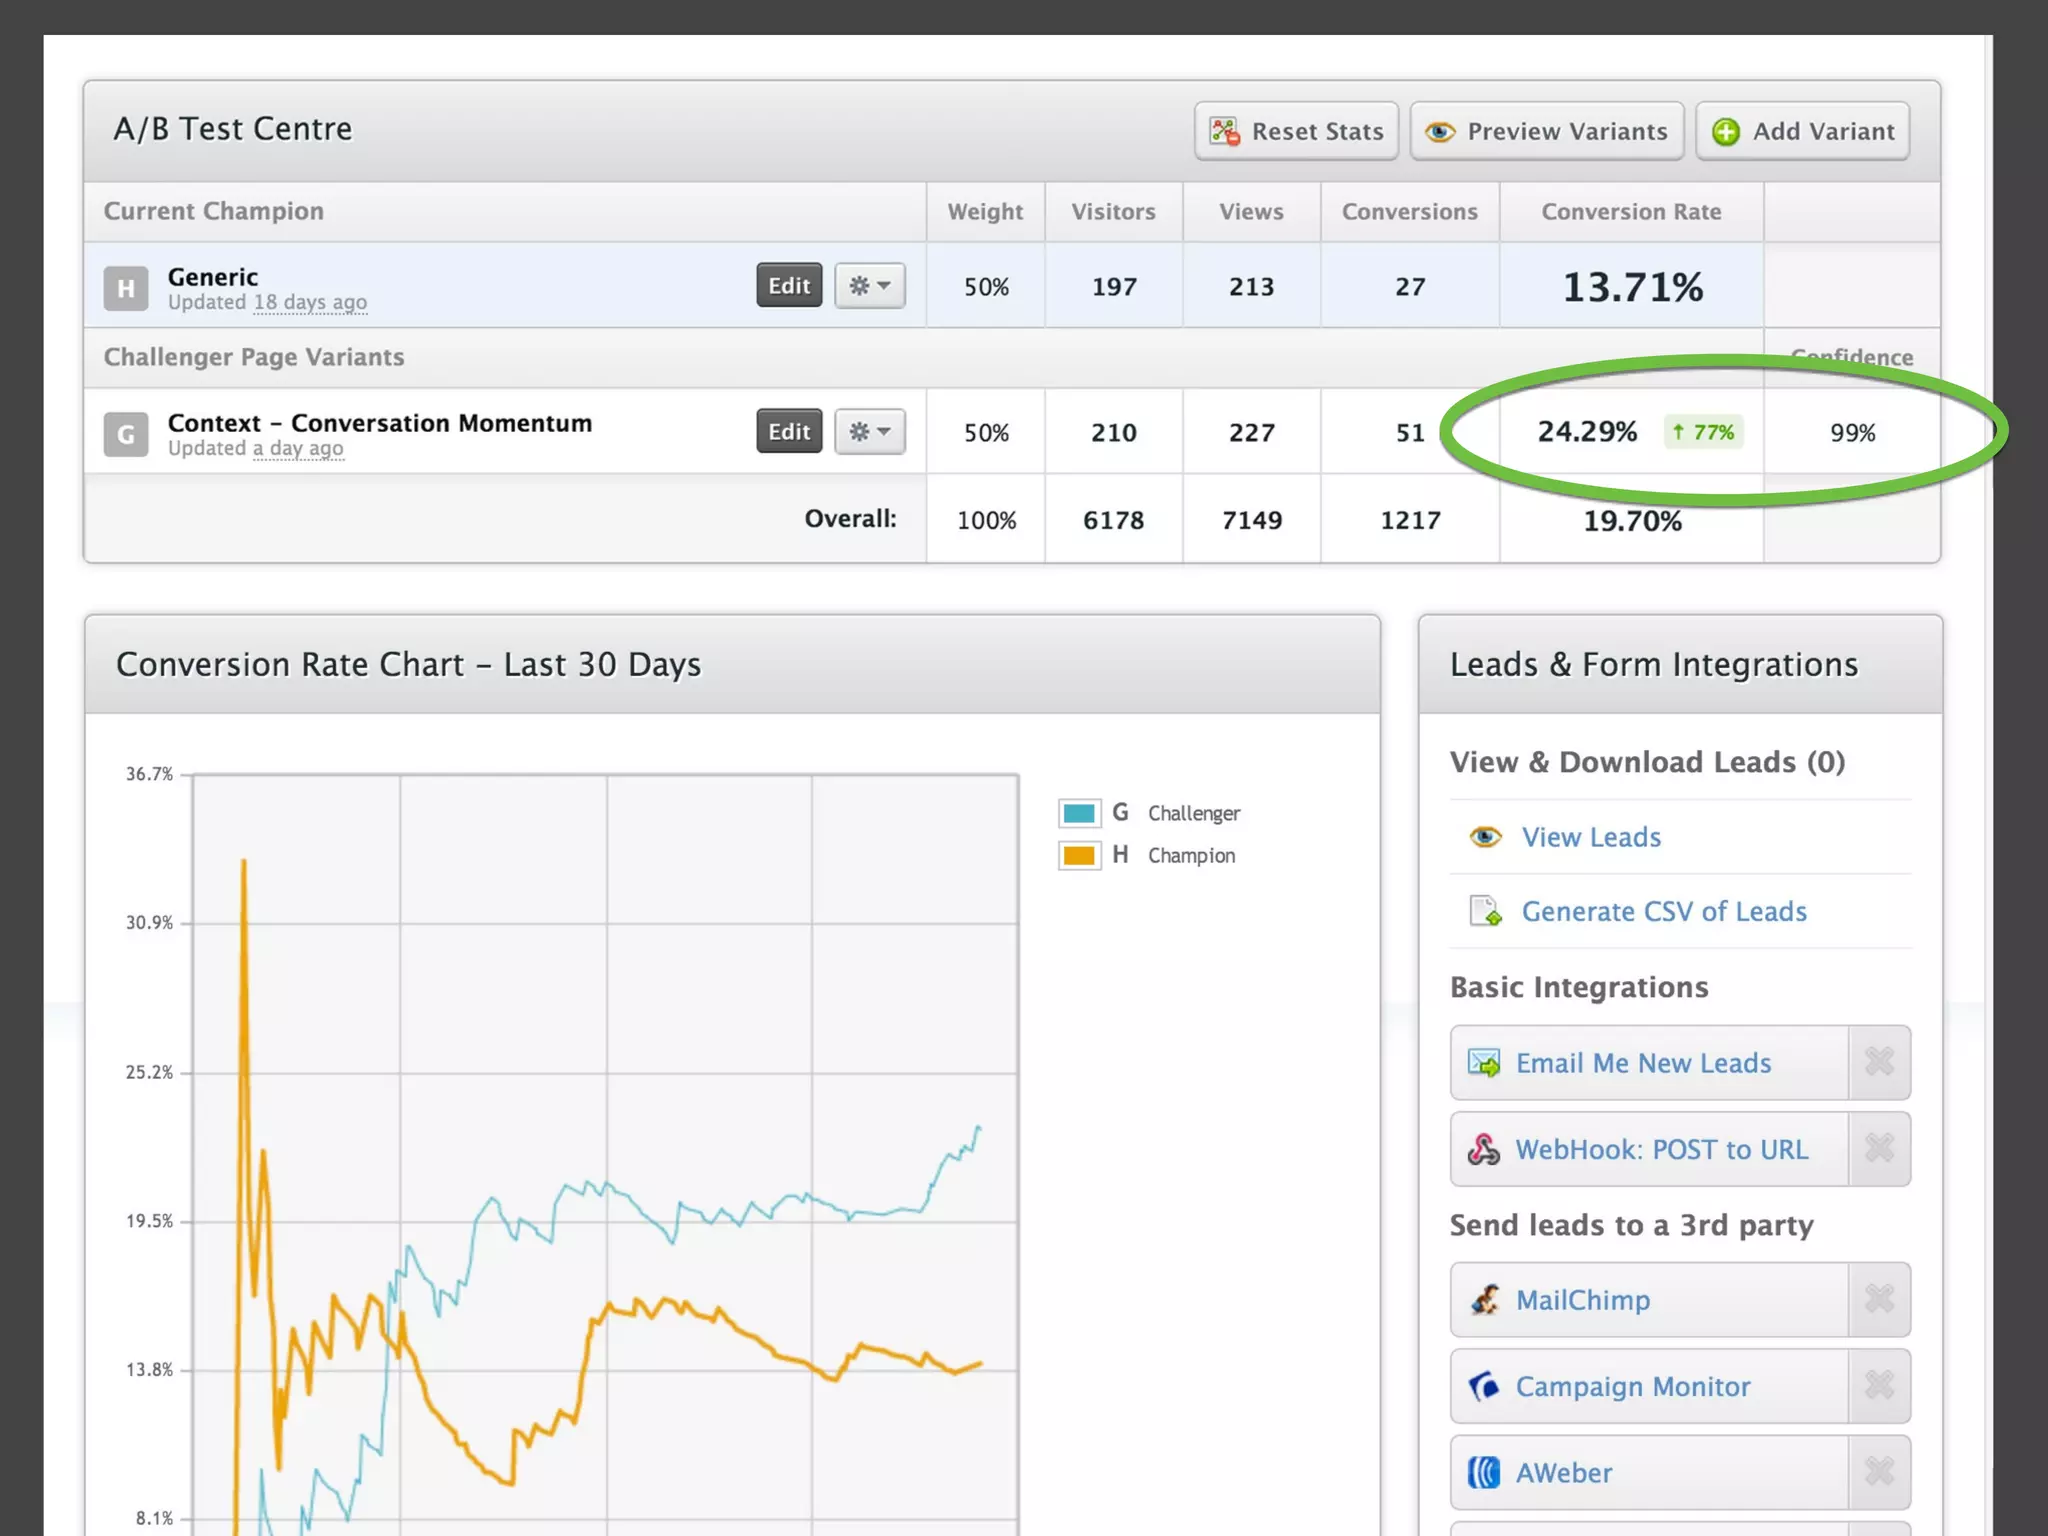Click the H variant letter badge
Image resolution: width=2048 pixels, height=1536 pixels.
[x=126, y=289]
